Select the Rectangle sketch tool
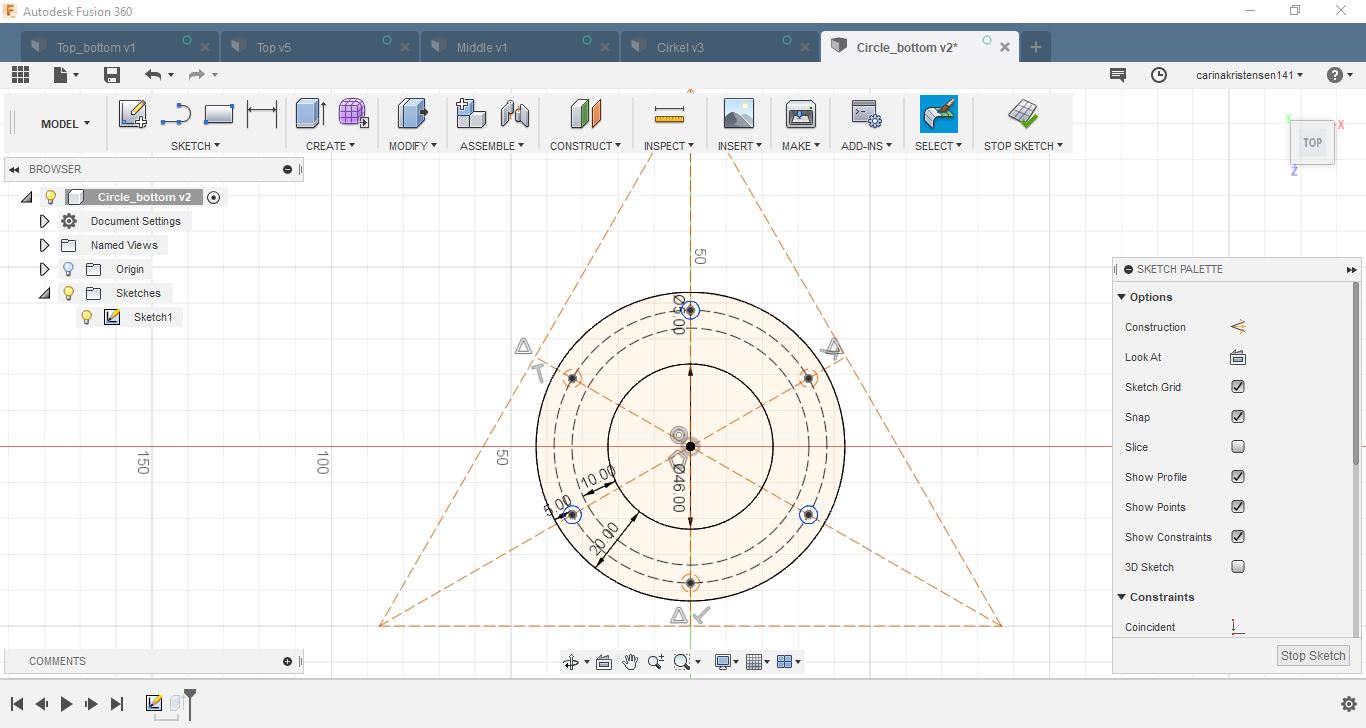The width and height of the screenshot is (1366, 728). tap(218, 114)
